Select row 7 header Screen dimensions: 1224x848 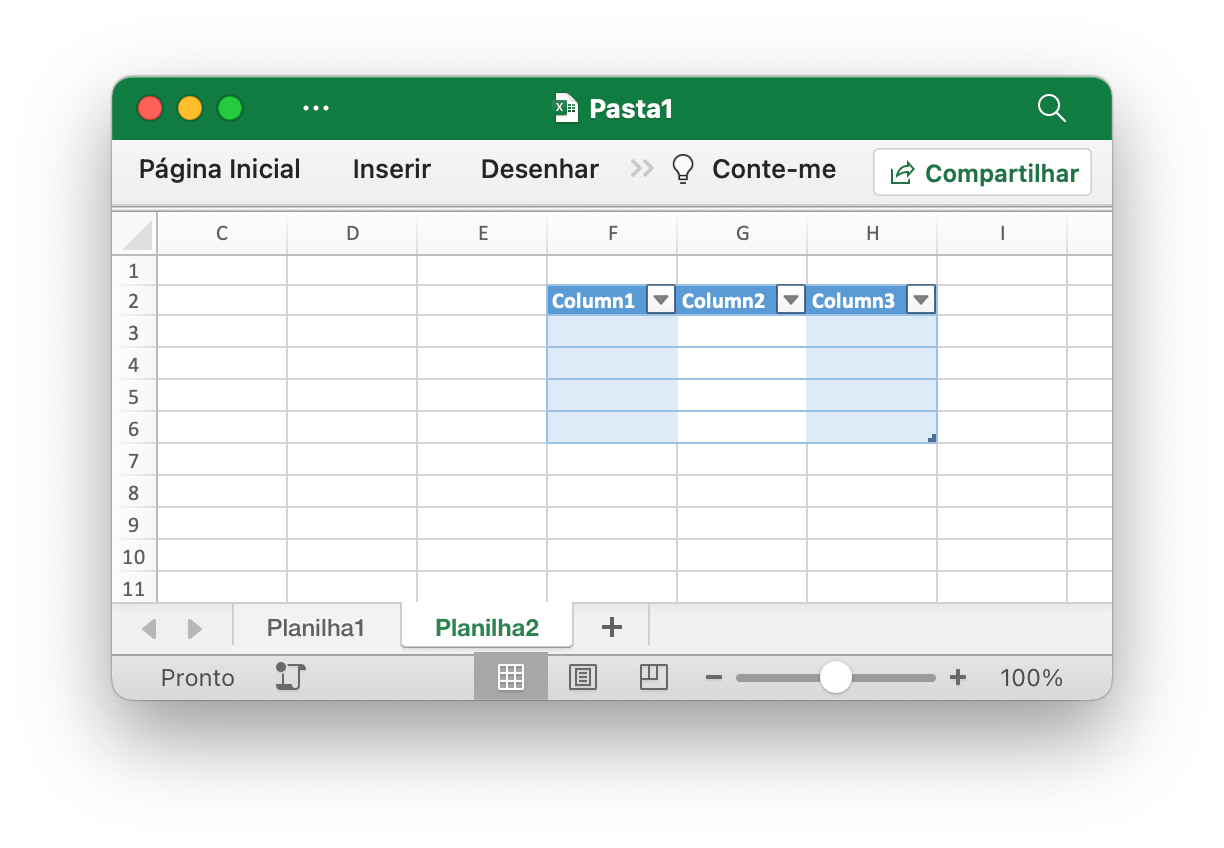coord(135,460)
